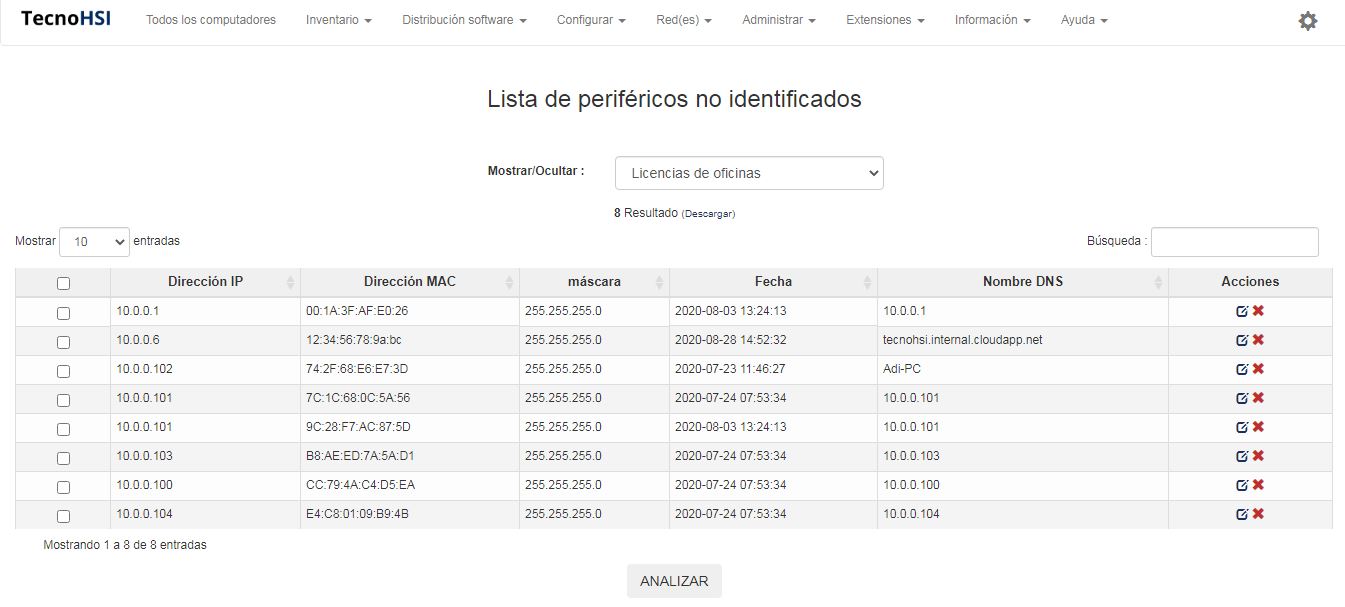Viewport: 1345px width, 607px height.
Task: Go to Todos los computadores
Action: click(211, 20)
